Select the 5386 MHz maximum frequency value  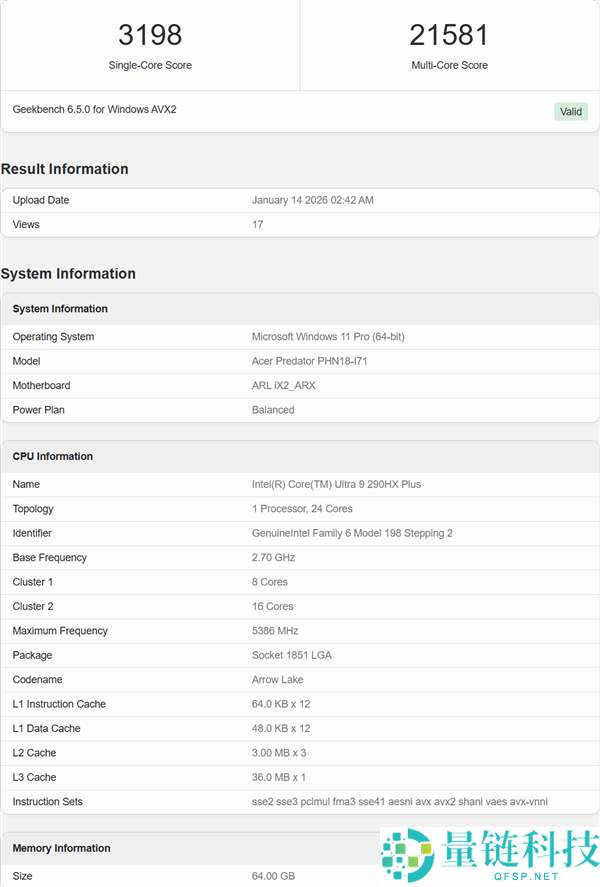[275, 631]
